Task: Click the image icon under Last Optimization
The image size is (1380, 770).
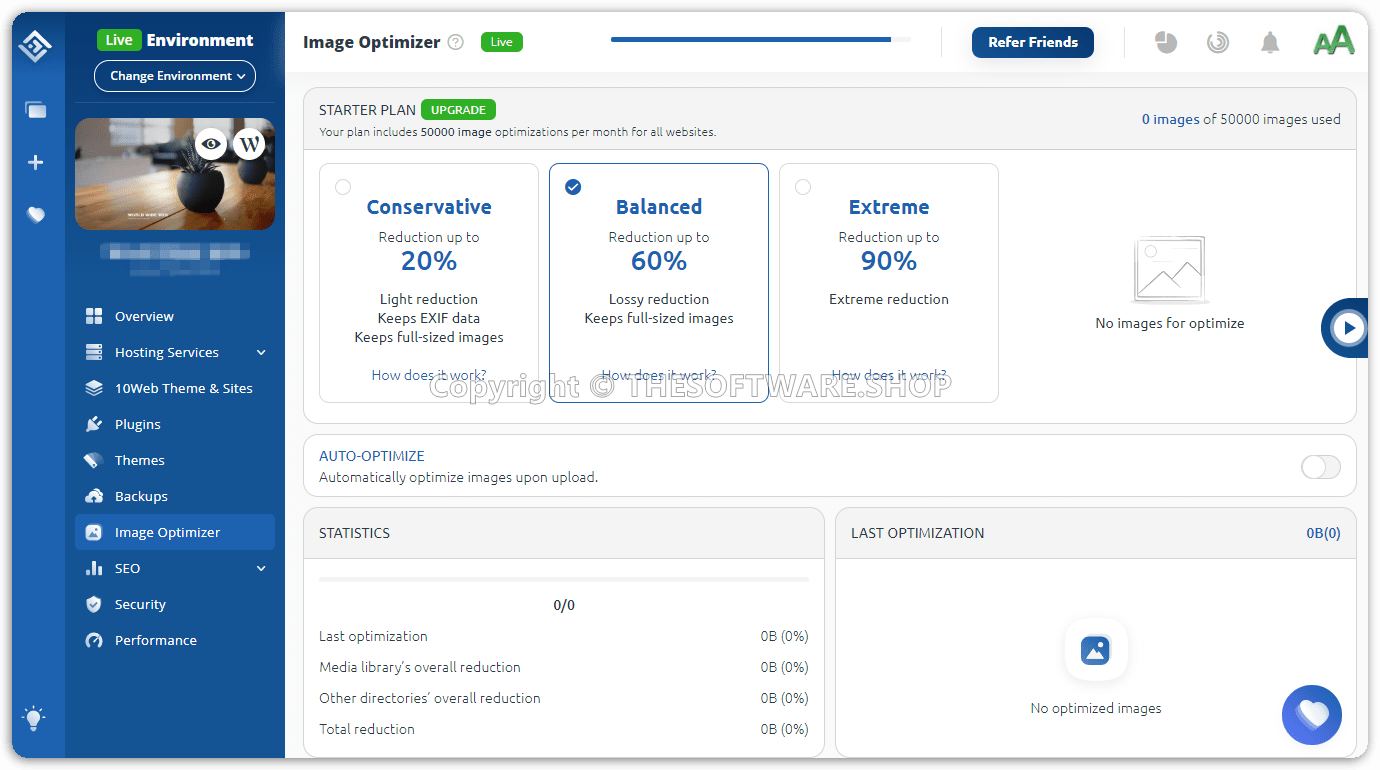Action: pyautogui.click(x=1096, y=650)
